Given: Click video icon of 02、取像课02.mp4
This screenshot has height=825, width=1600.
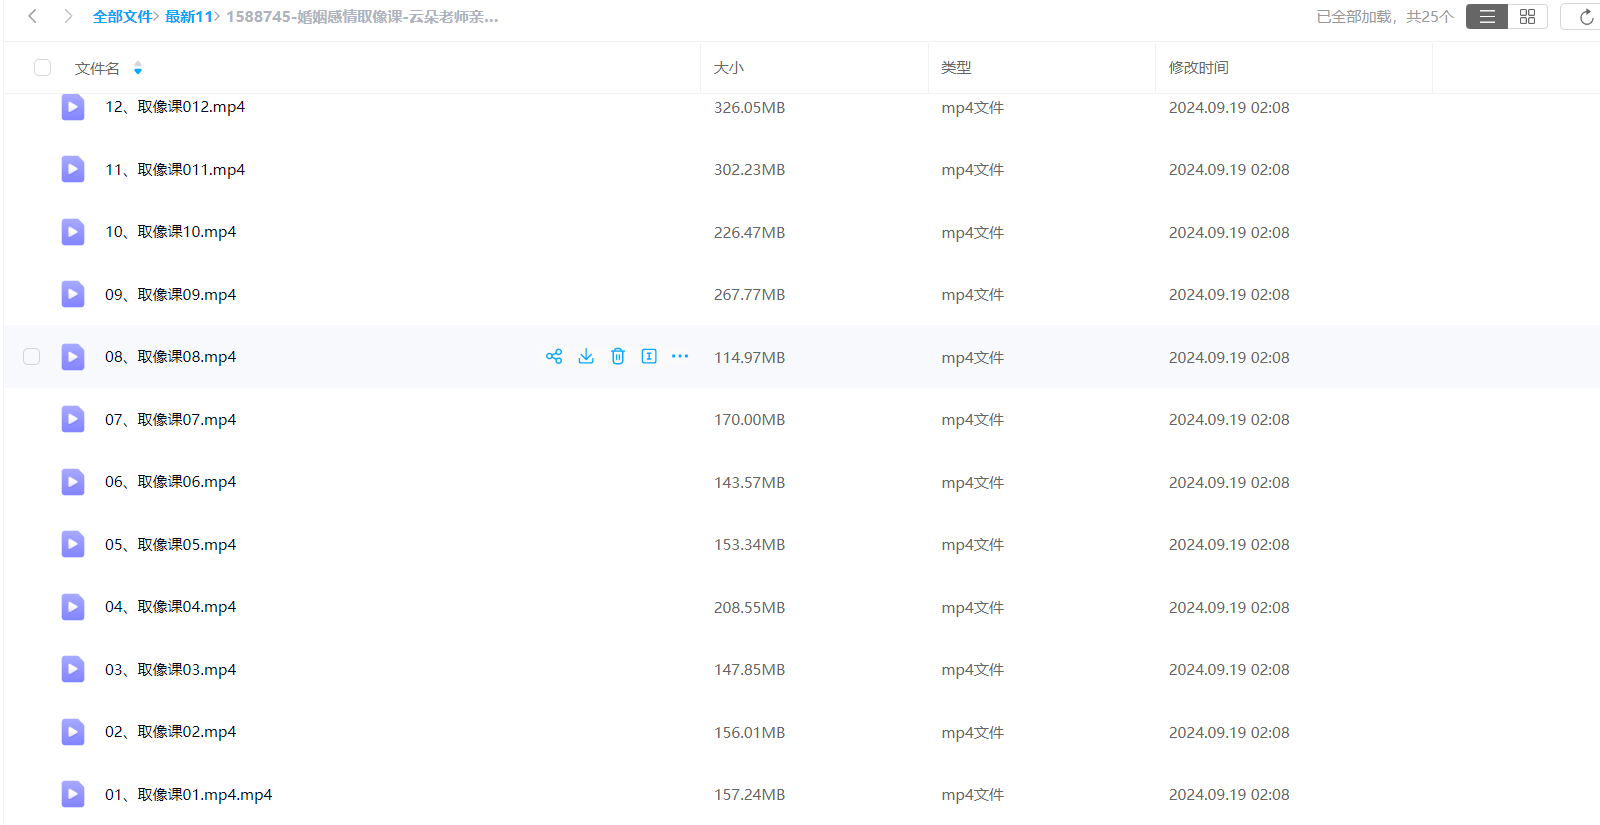Looking at the screenshot, I should pyautogui.click(x=73, y=732).
